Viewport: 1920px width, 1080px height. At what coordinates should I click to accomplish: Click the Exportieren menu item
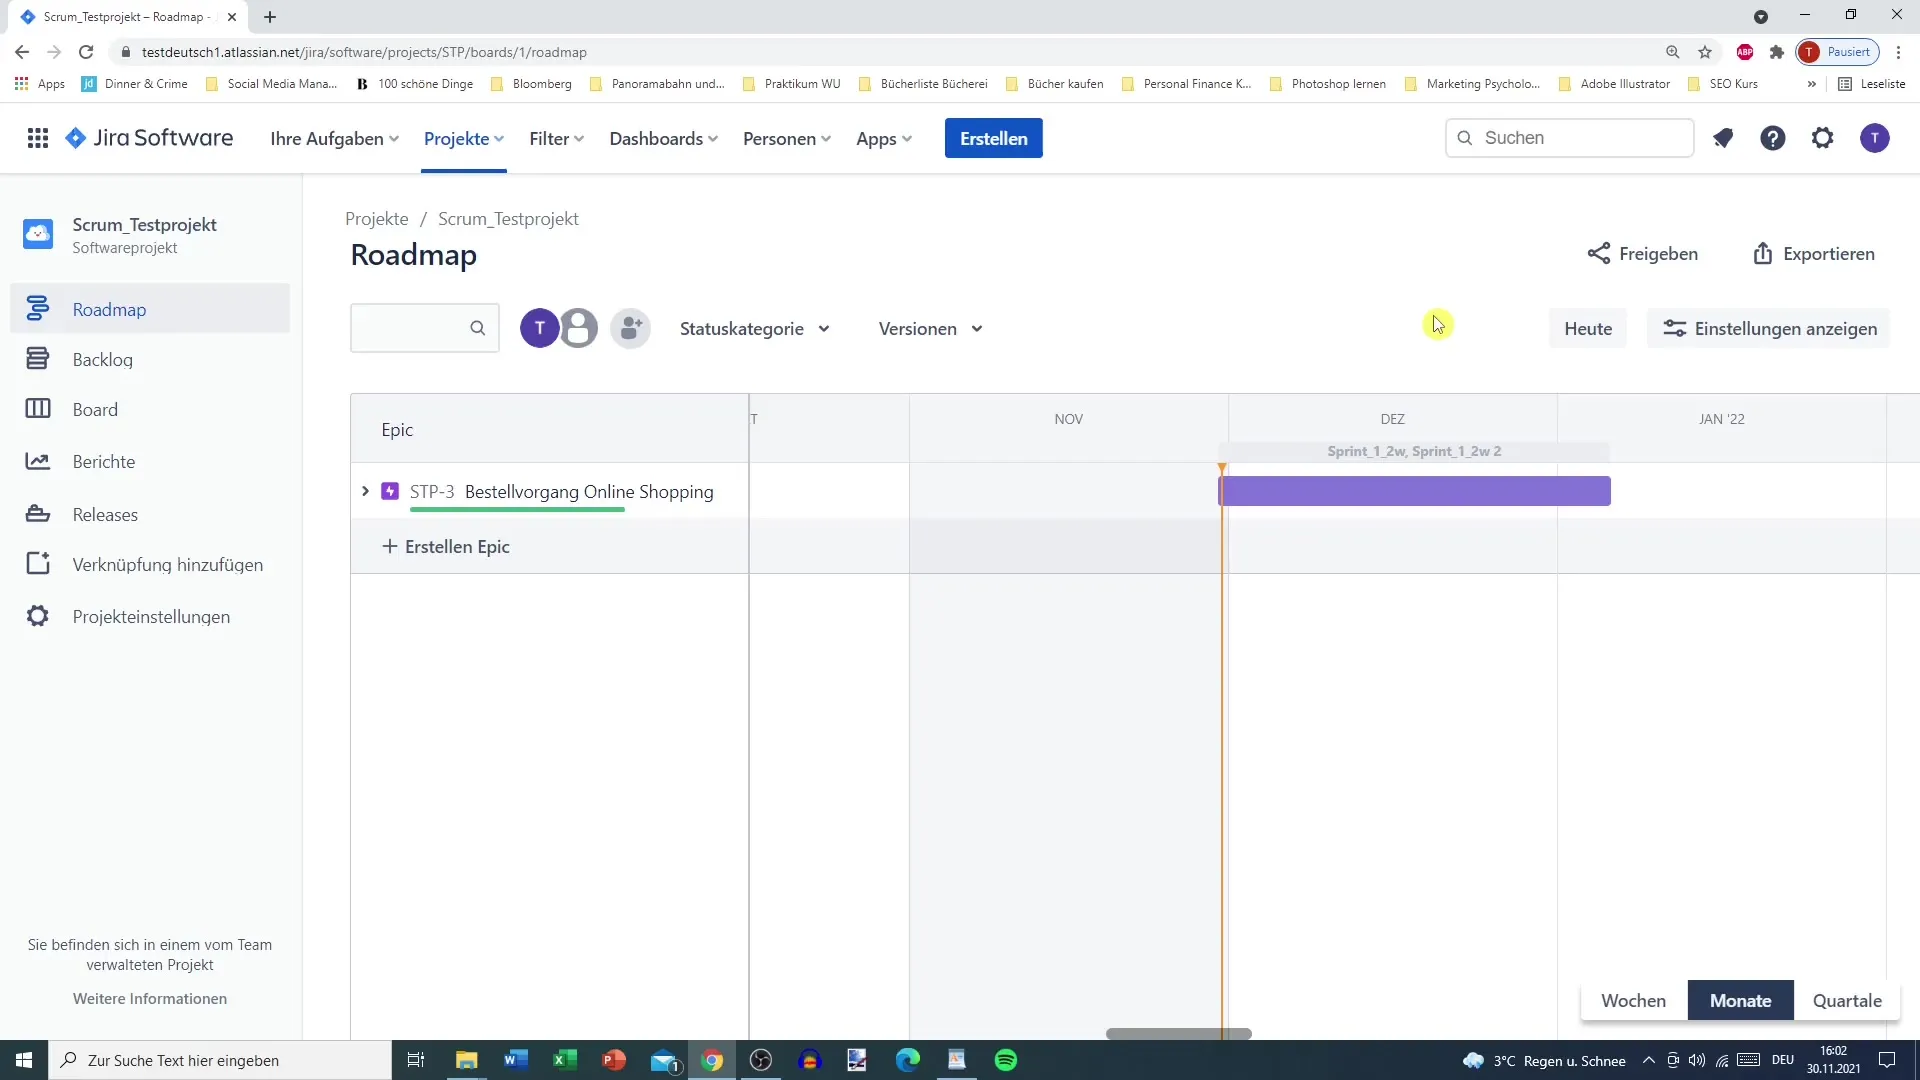coord(1815,253)
